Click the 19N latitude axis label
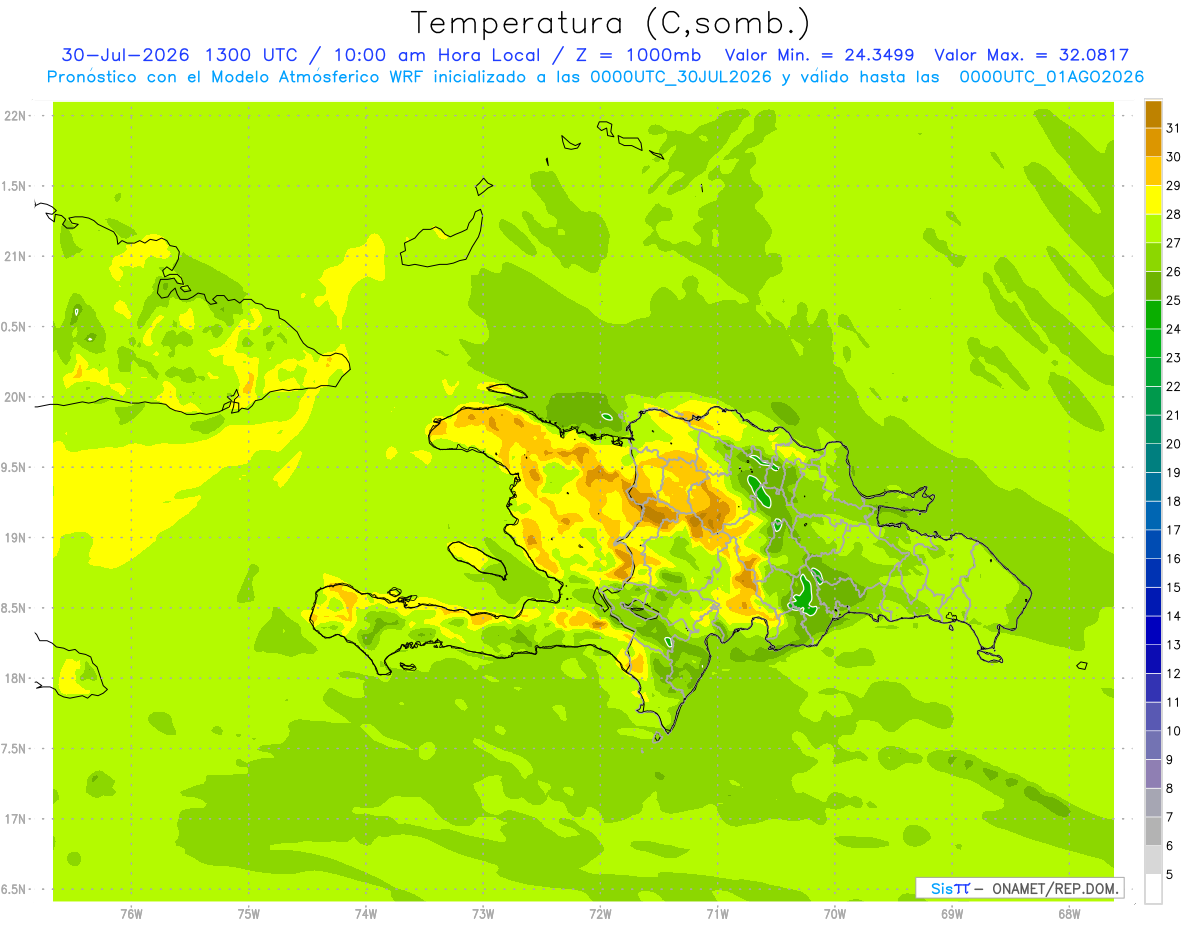 coord(16,538)
